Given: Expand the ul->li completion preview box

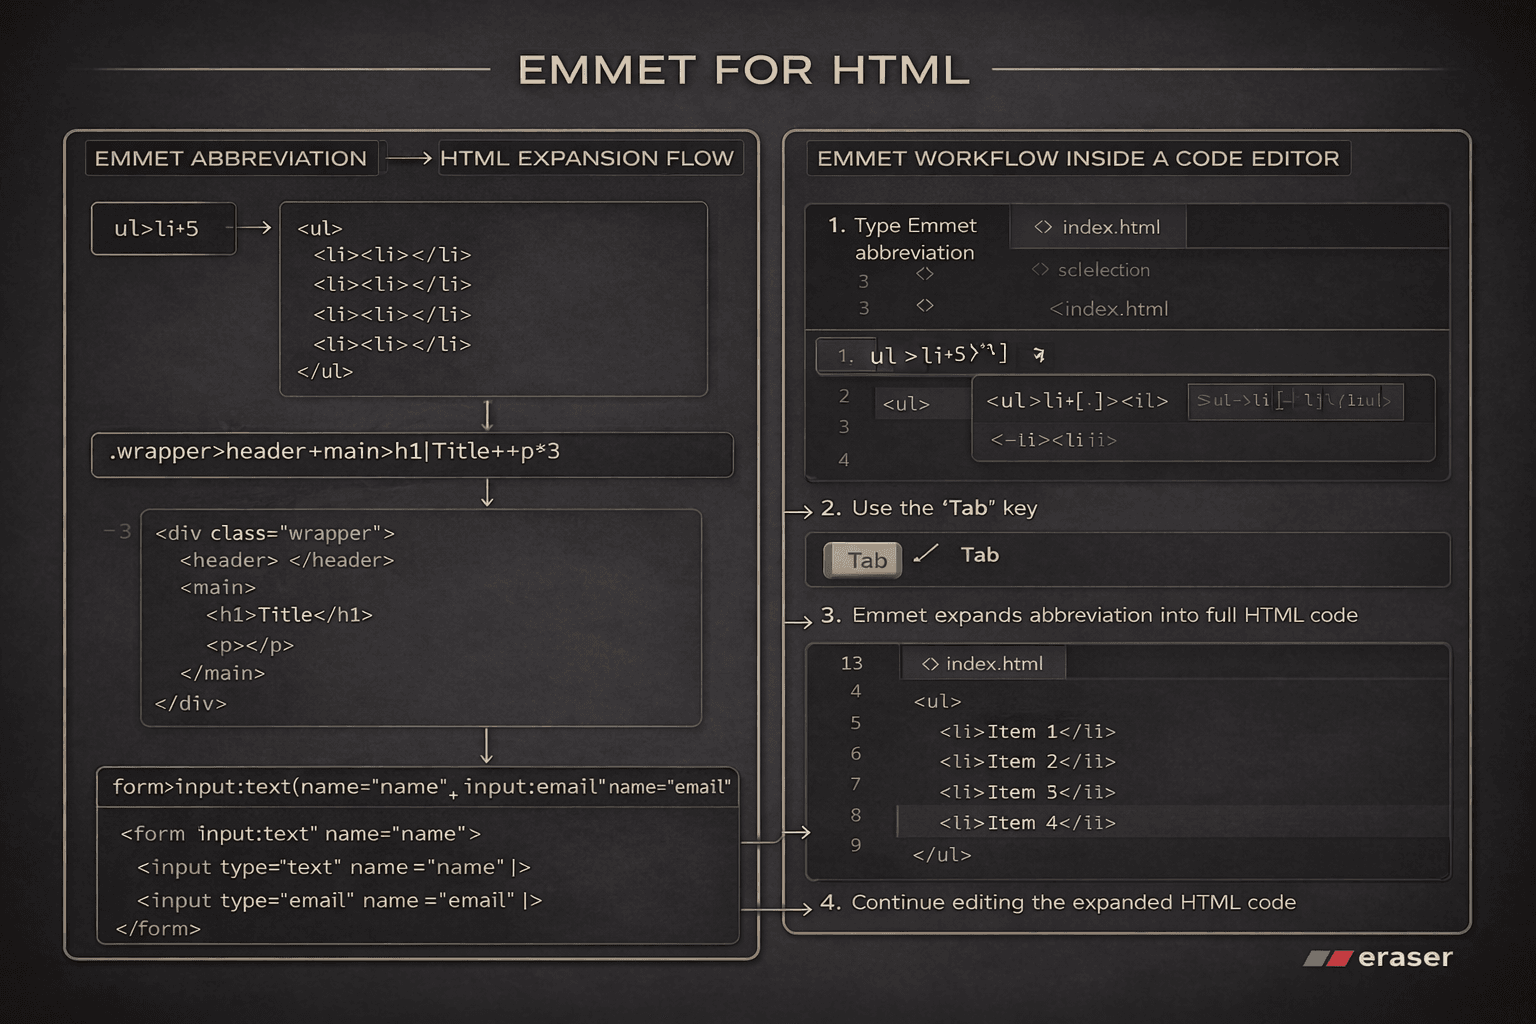Looking at the screenshot, I should [1294, 400].
